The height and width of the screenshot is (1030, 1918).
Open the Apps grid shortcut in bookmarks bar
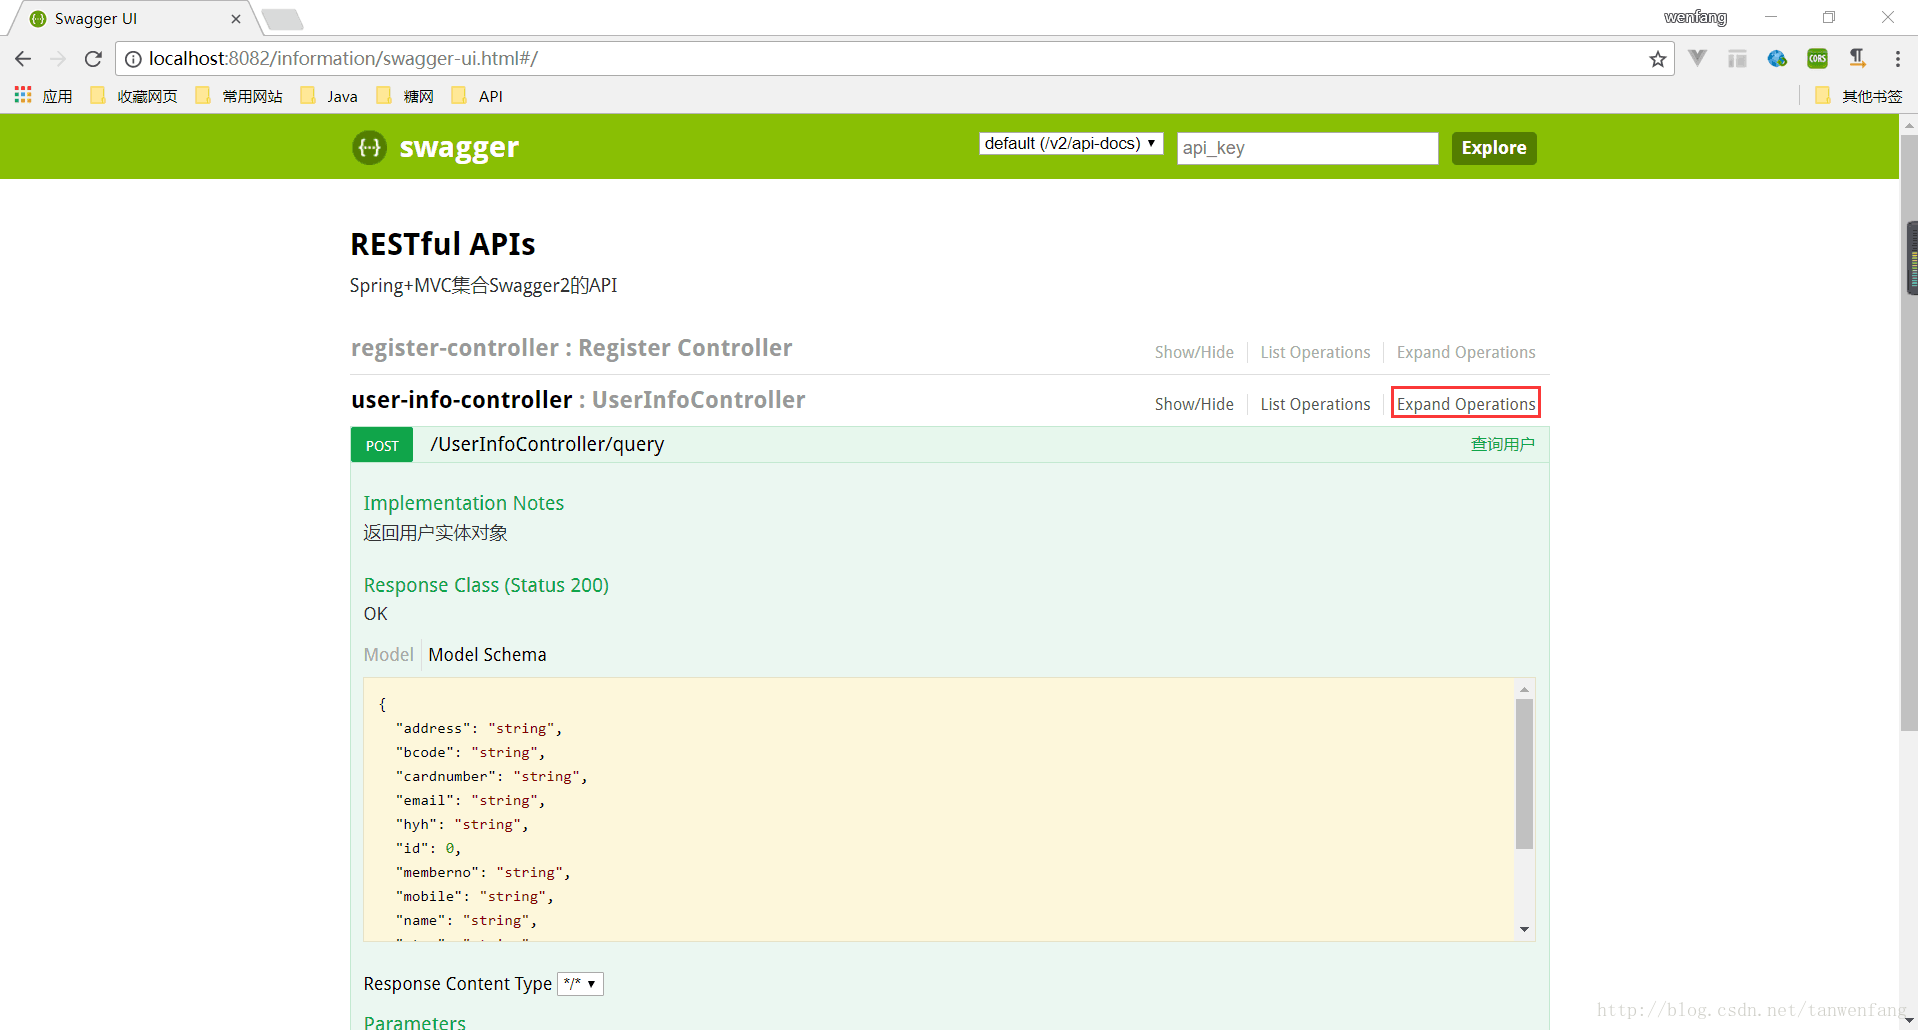(x=23, y=95)
